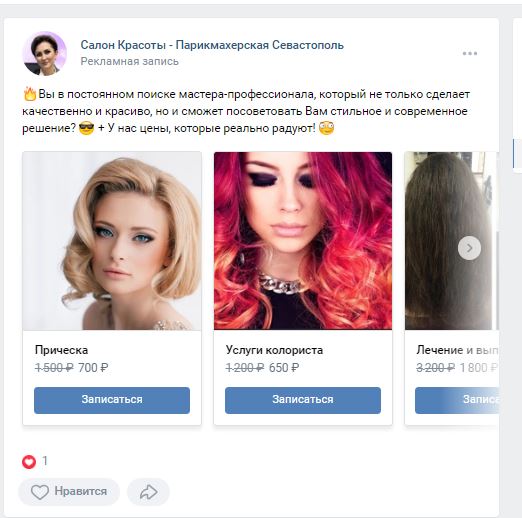Click the red heart reactions icon
522x518 pixels.
click(x=29, y=462)
